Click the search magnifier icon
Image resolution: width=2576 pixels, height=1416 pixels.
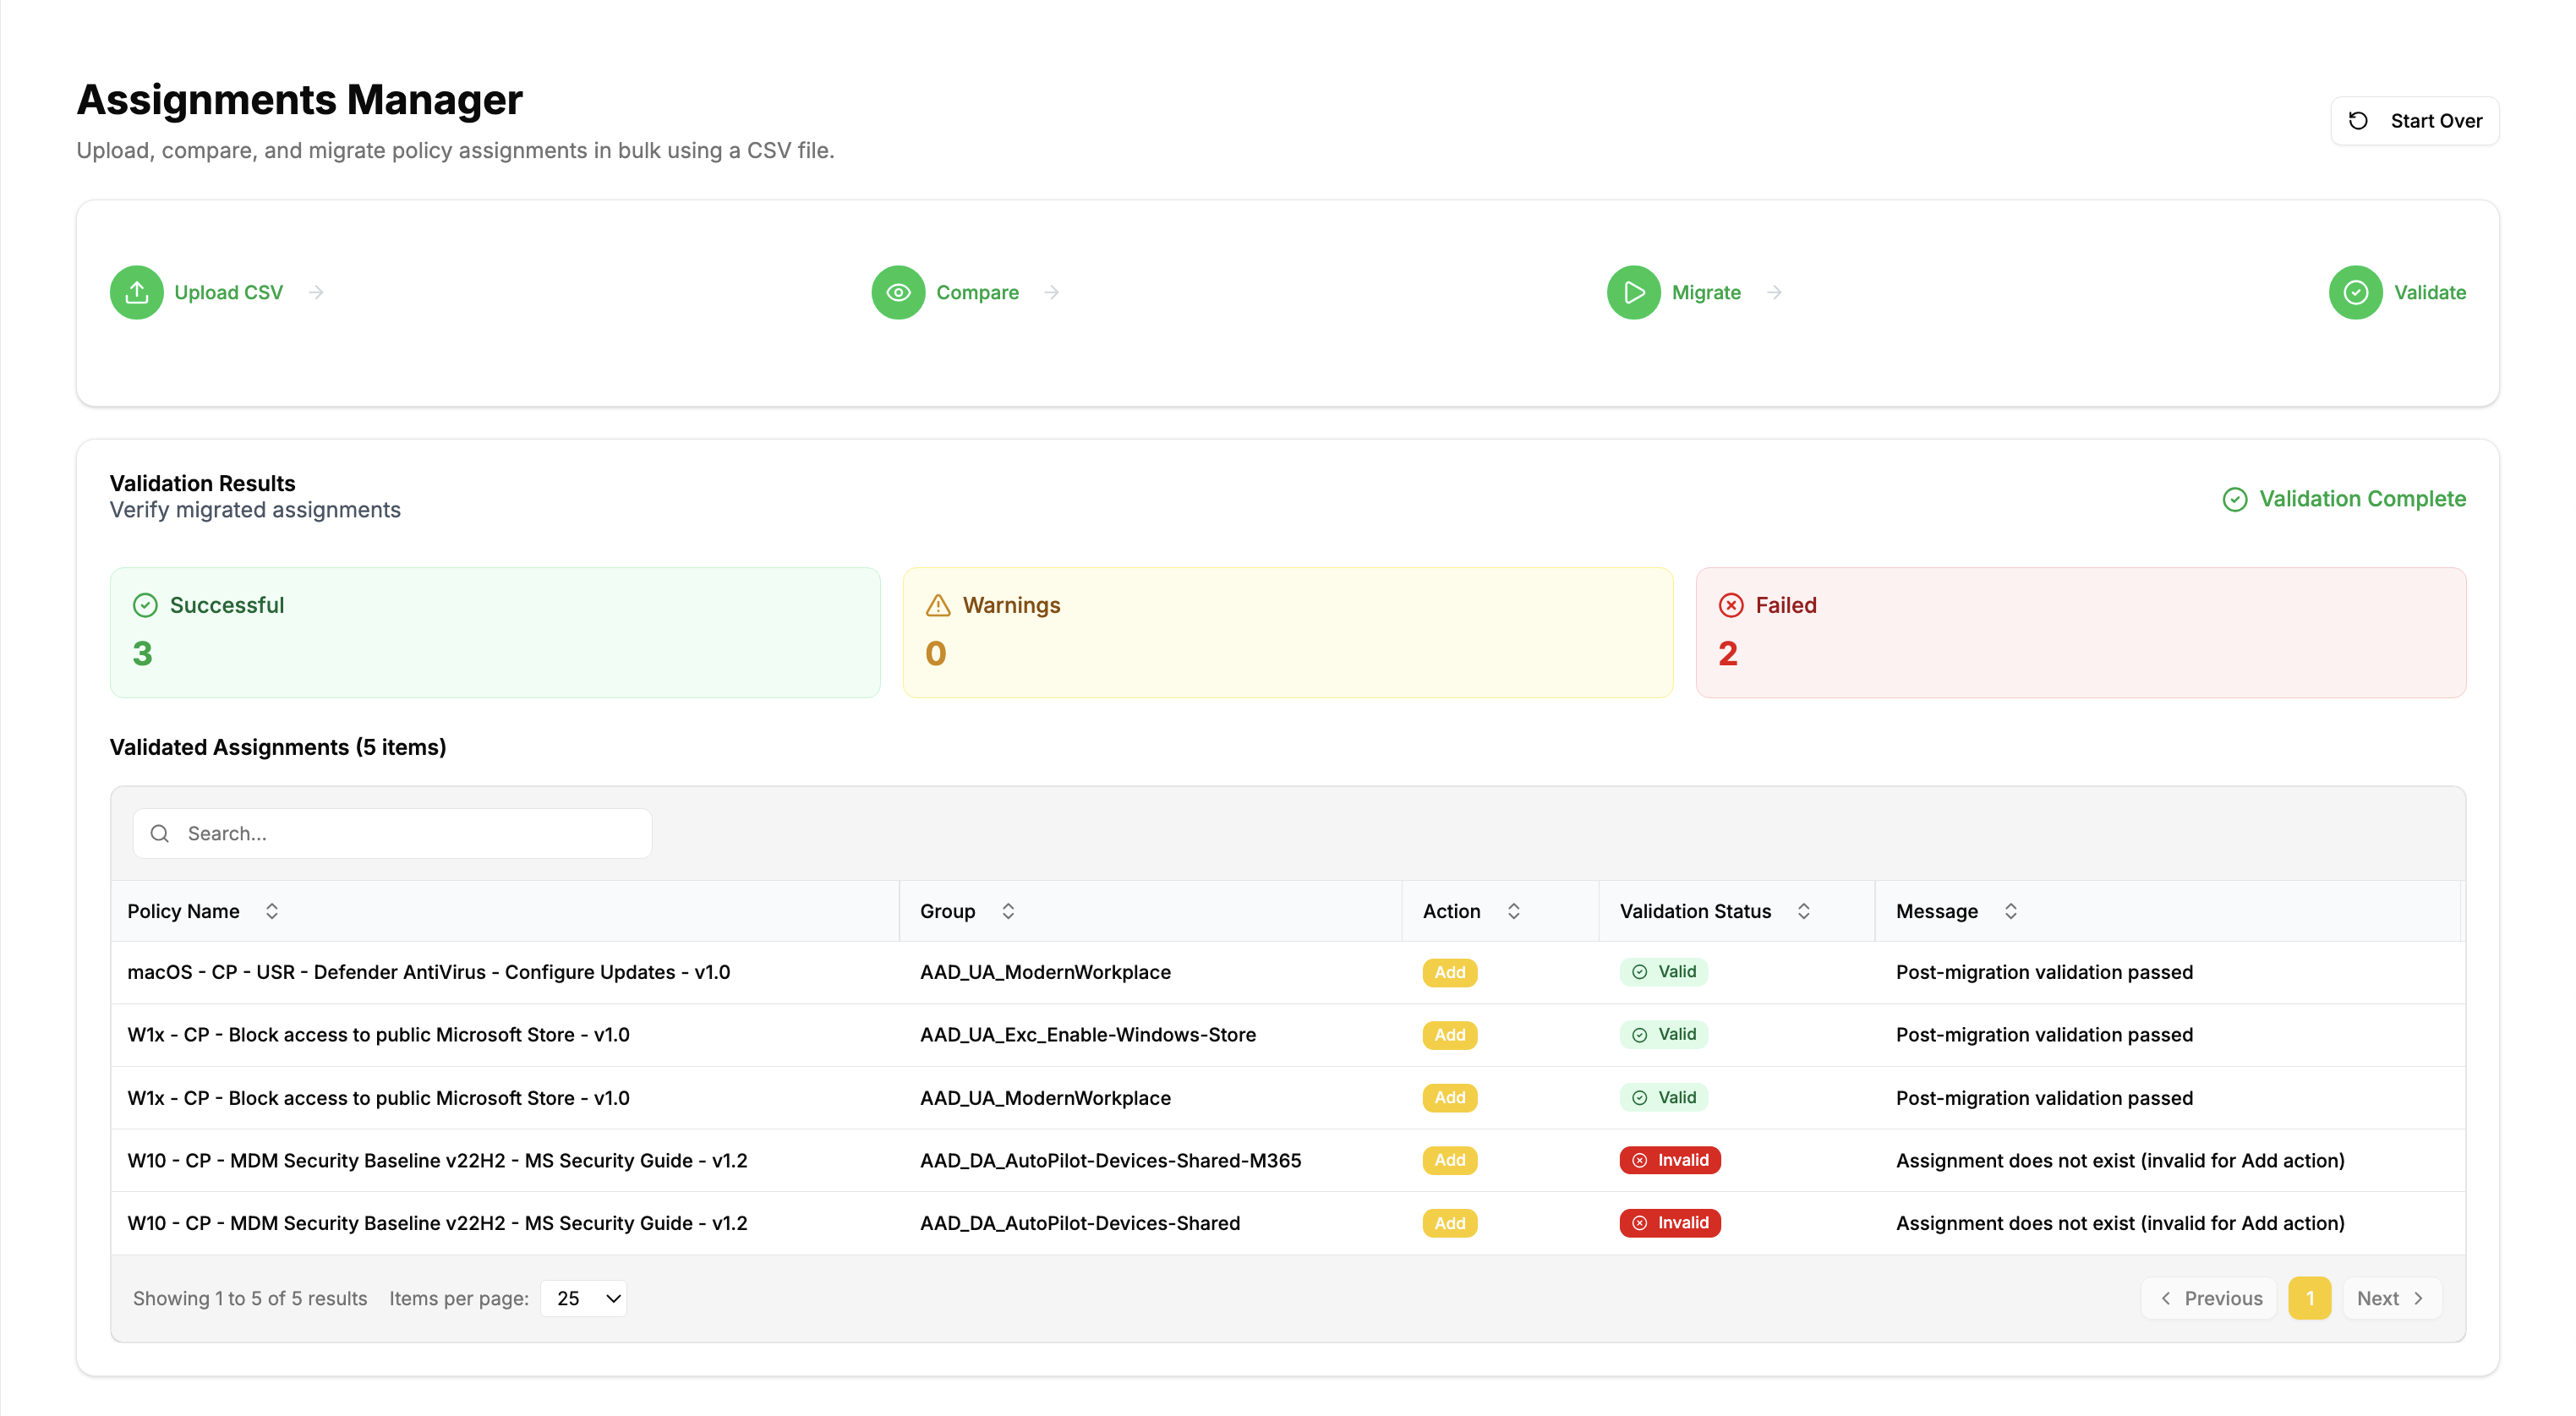[160, 833]
